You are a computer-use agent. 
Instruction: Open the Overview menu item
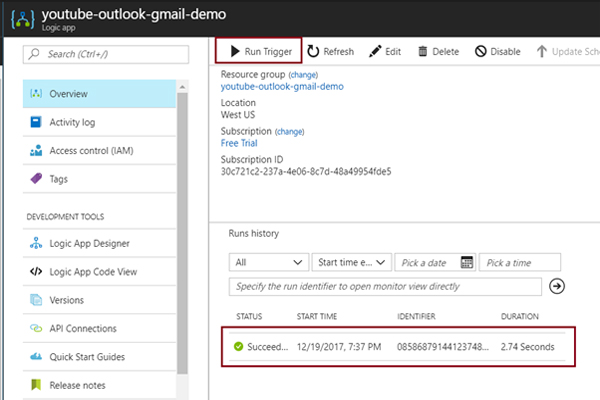(68, 94)
